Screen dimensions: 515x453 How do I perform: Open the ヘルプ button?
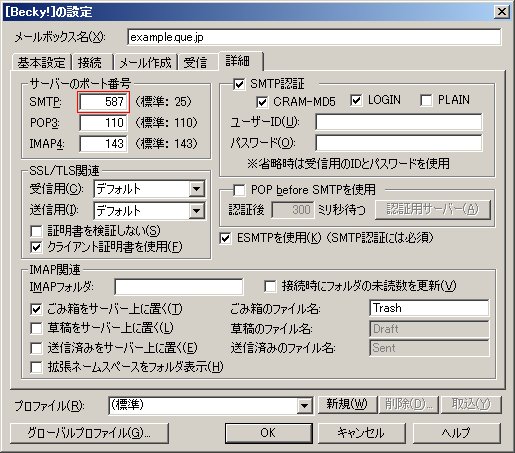click(457, 433)
